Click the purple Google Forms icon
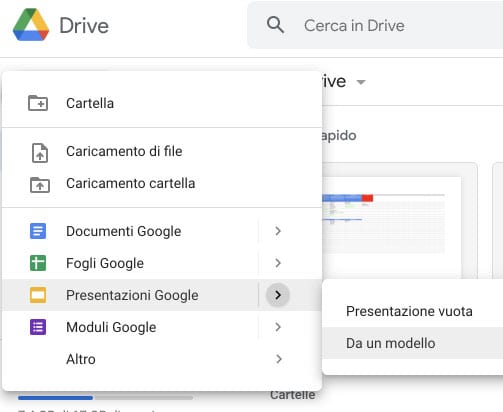The width and height of the screenshot is (503, 412). tap(38, 327)
